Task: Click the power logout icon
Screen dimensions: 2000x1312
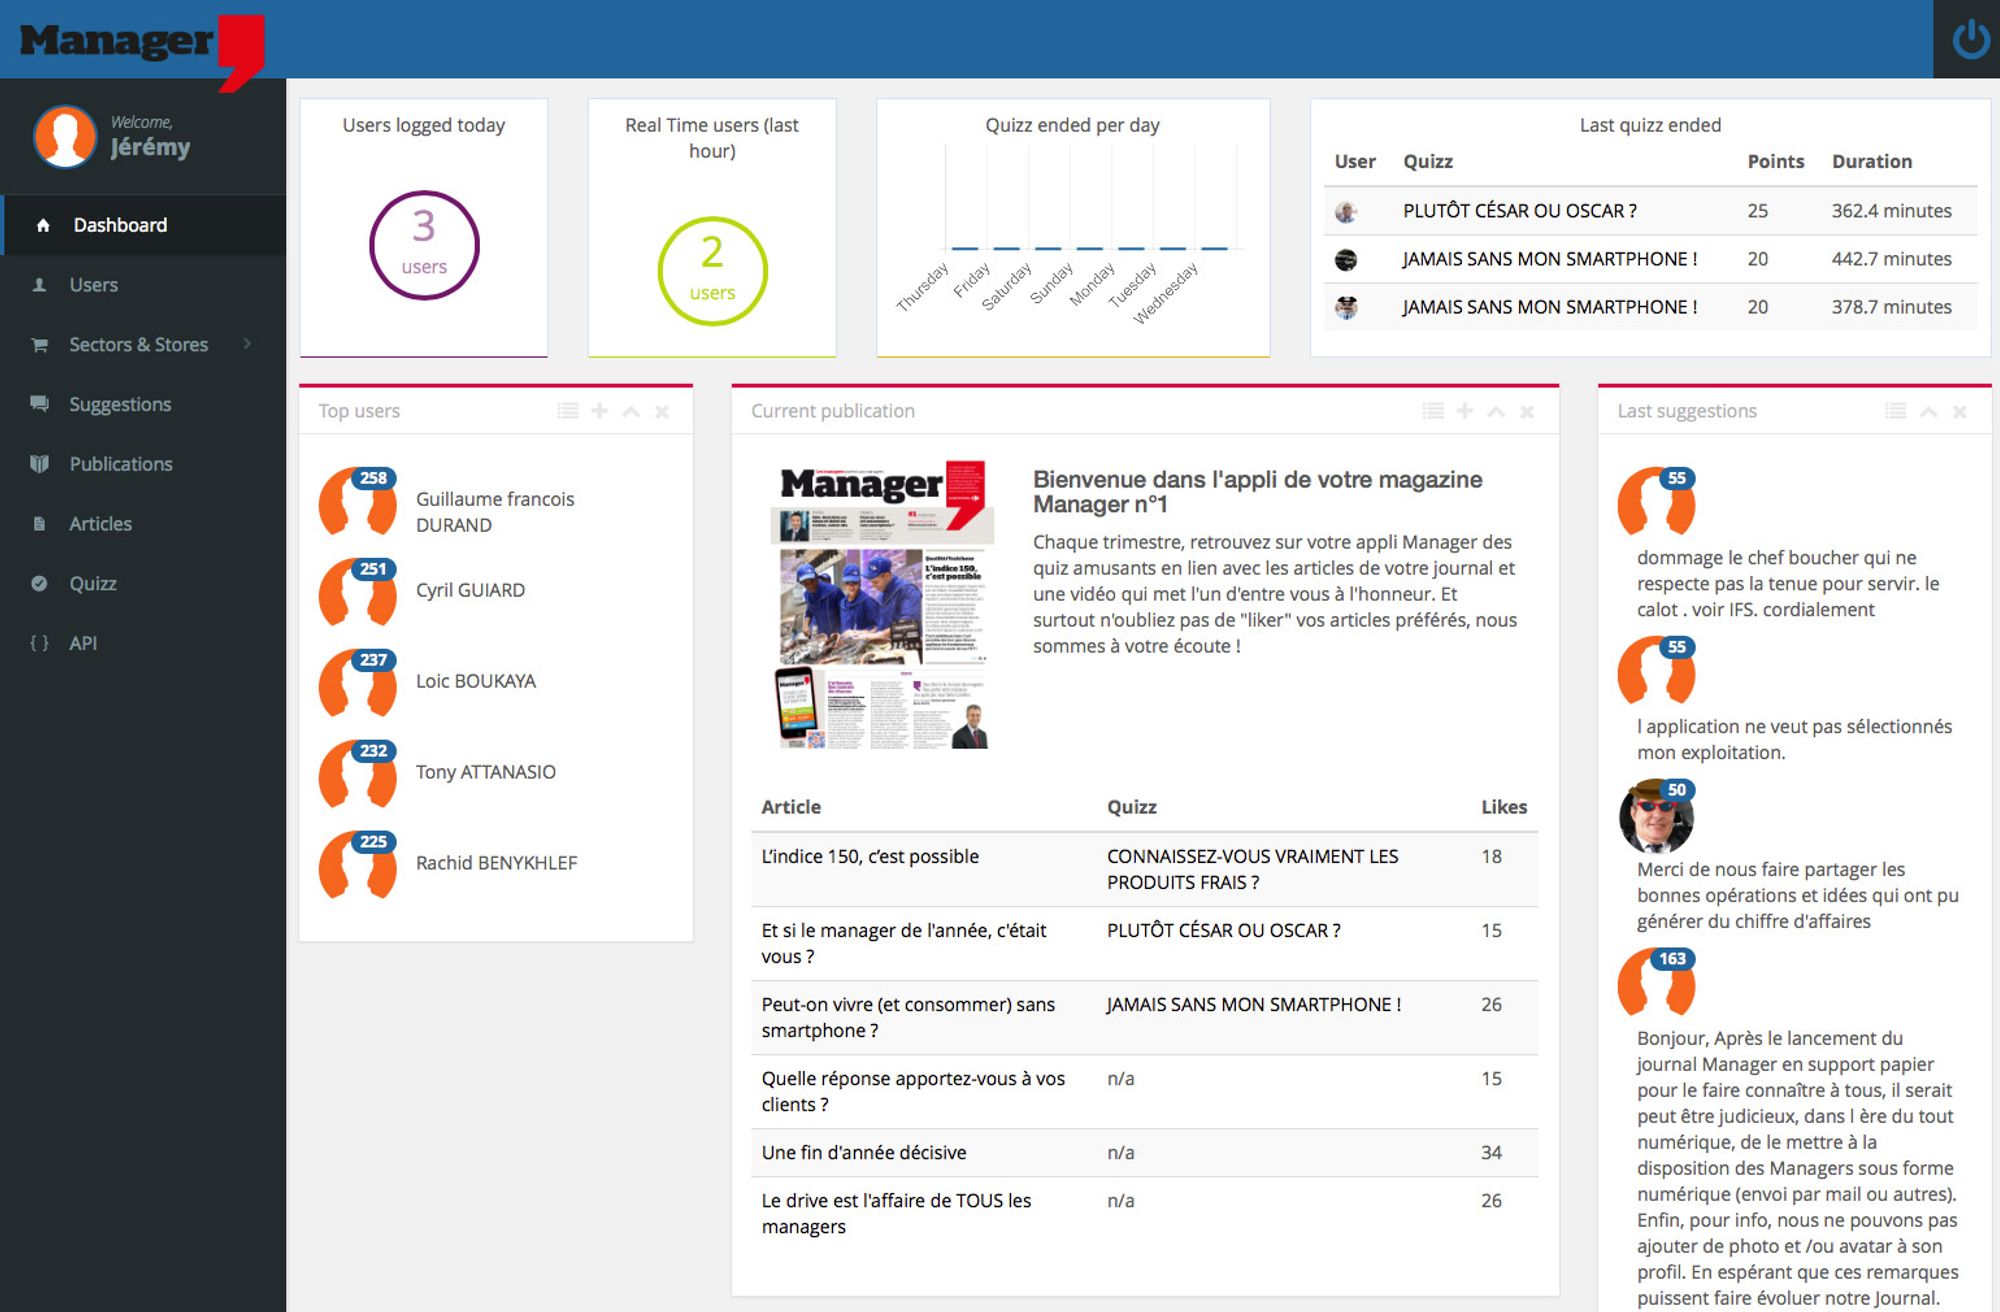Action: (1970, 40)
